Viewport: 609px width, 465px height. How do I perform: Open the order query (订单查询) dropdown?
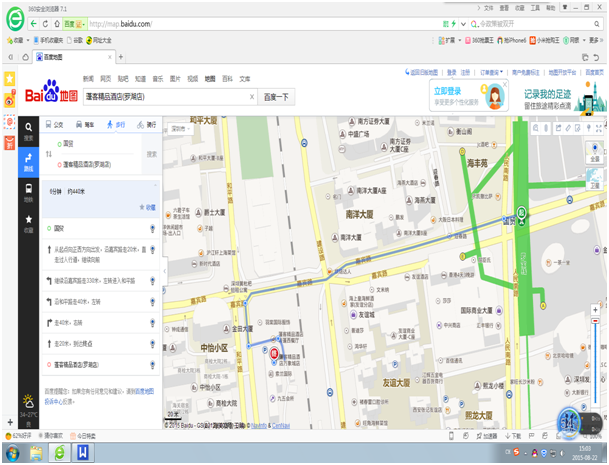[491, 73]
